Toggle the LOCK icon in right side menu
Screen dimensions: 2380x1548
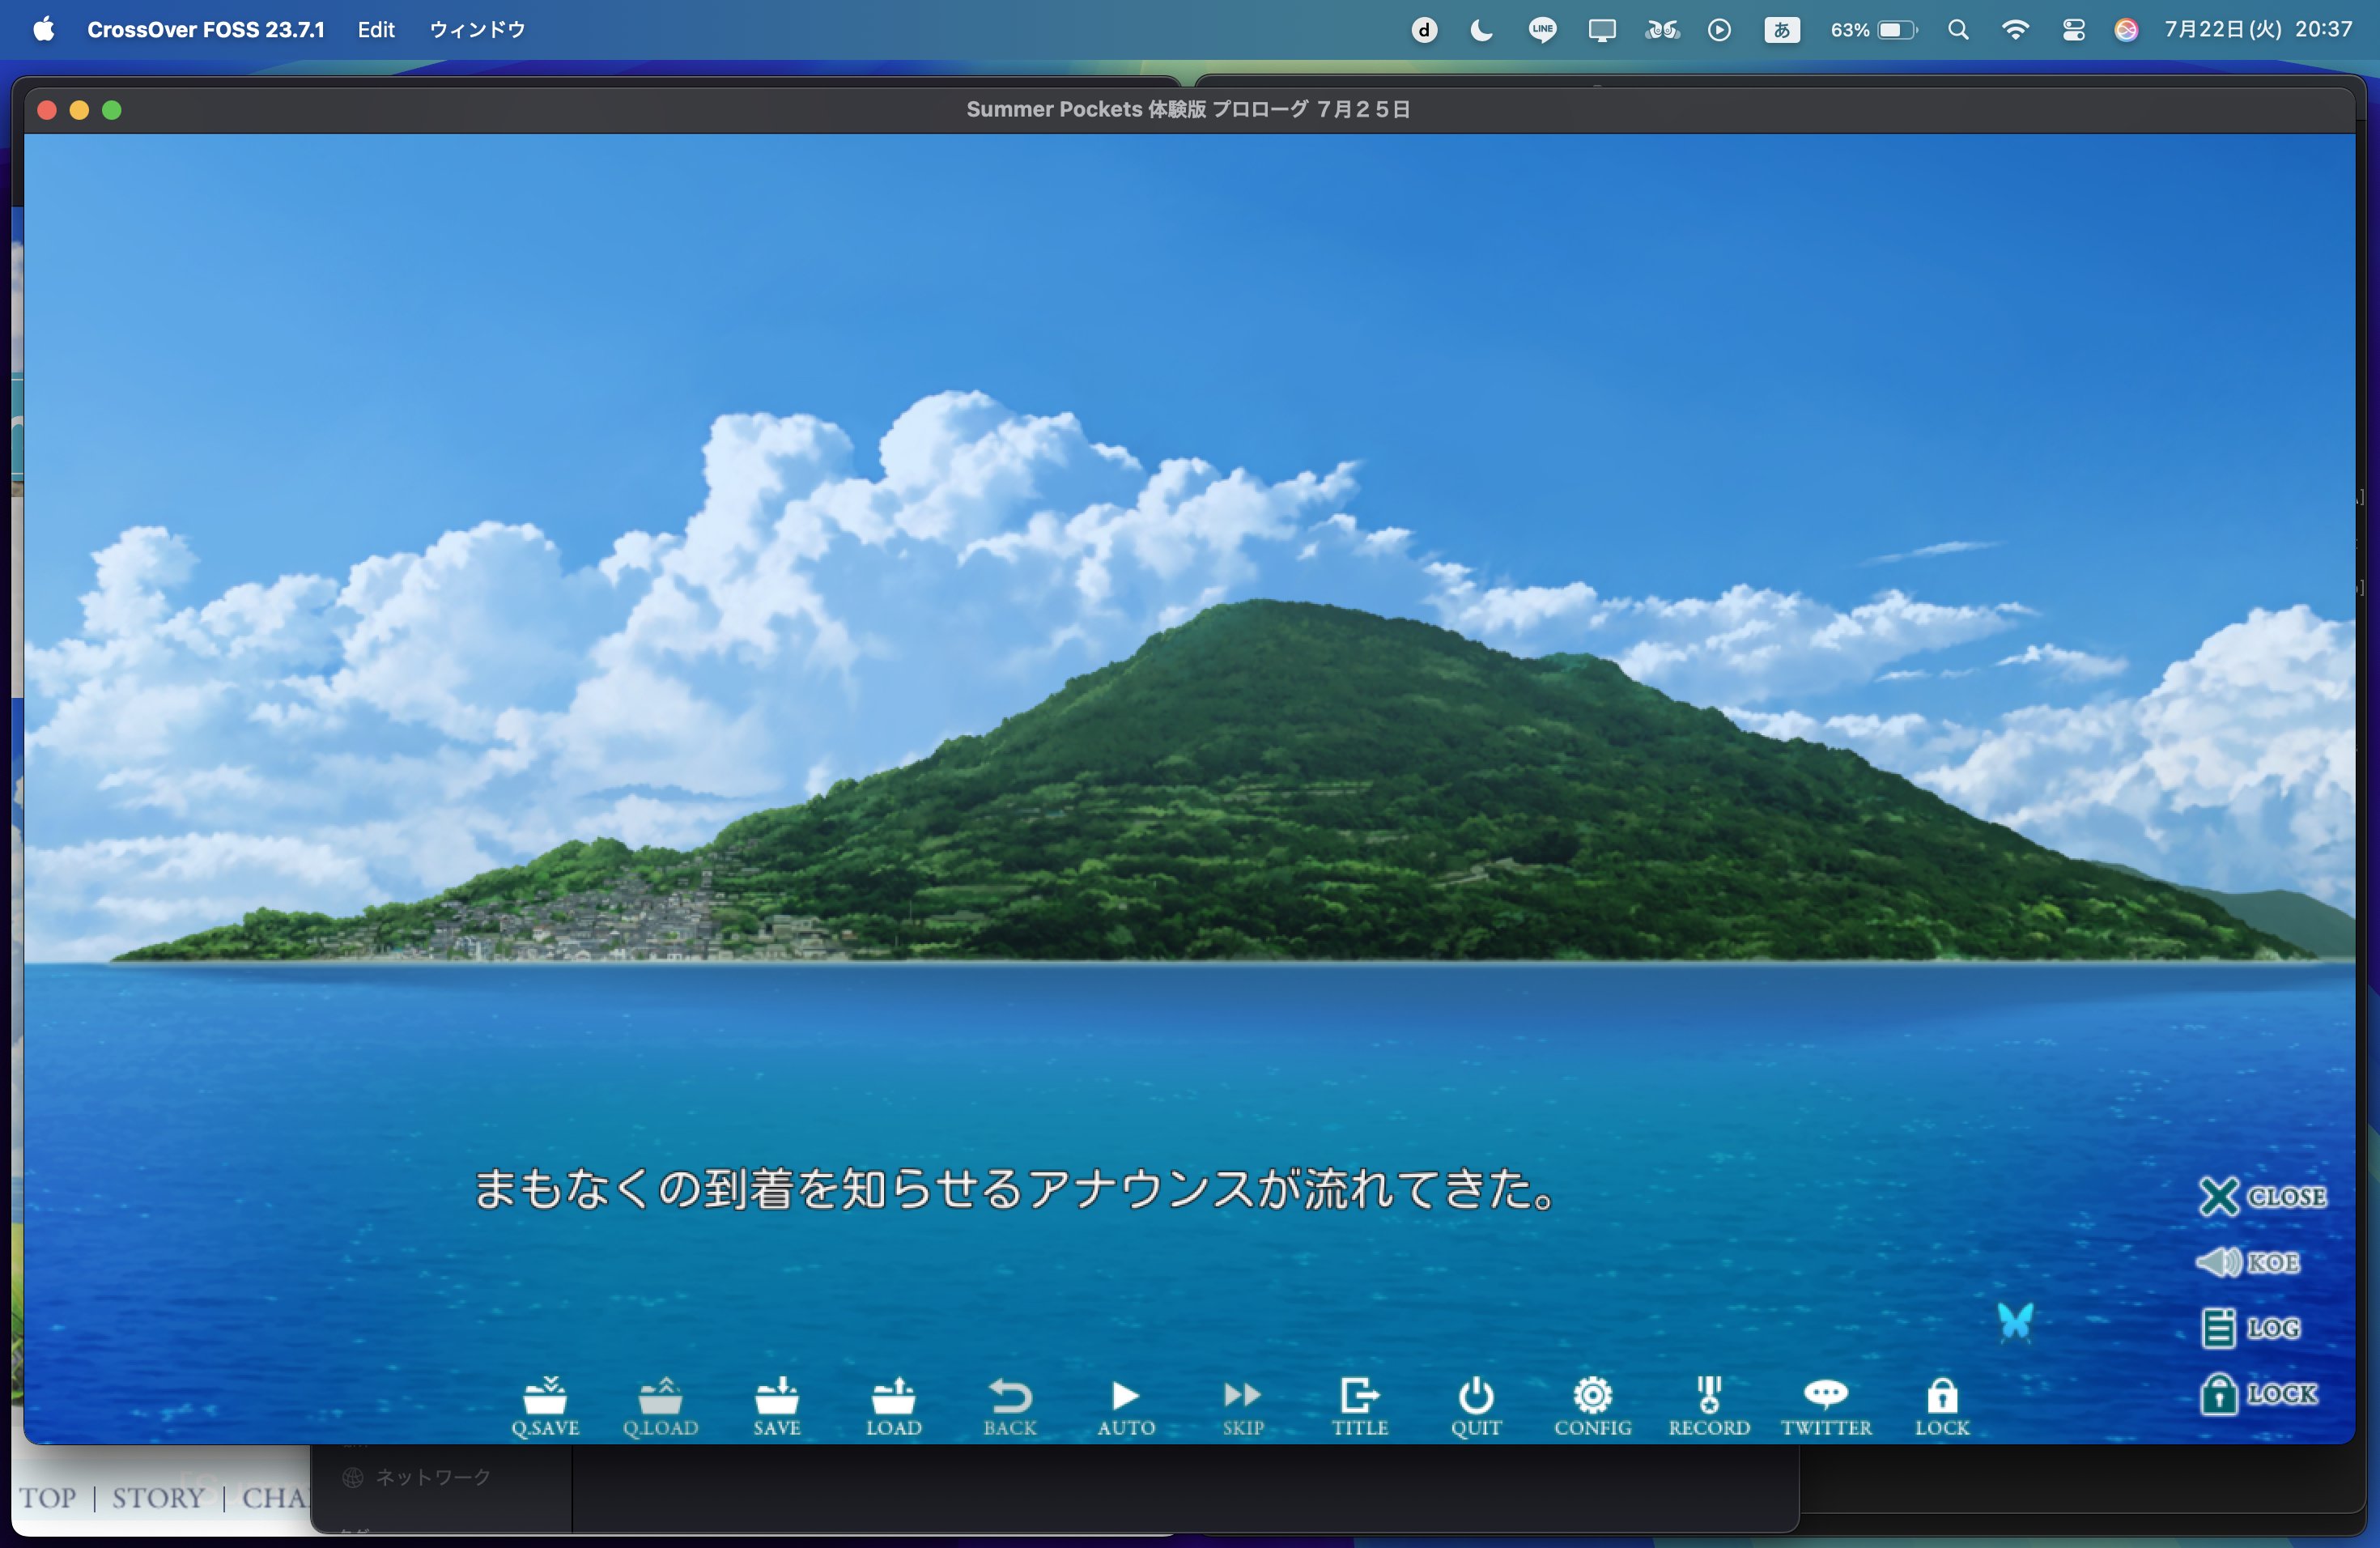pos(2258,1393)
